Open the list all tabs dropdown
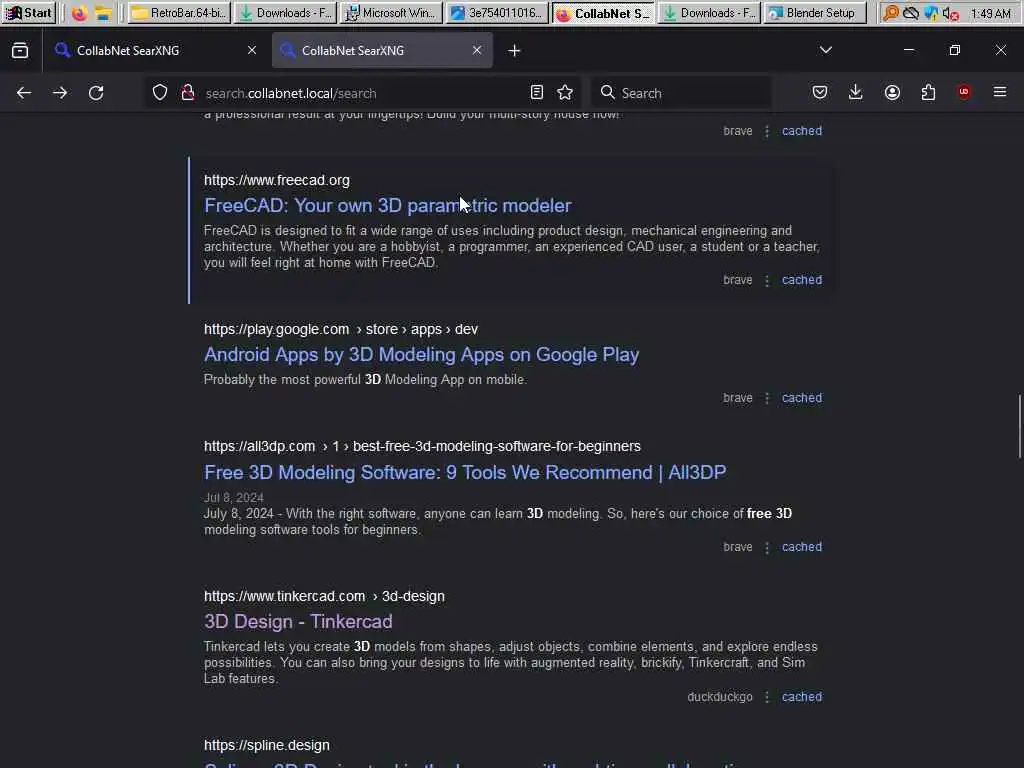This screenshot has width=1024, height=768. coord(826,50)
